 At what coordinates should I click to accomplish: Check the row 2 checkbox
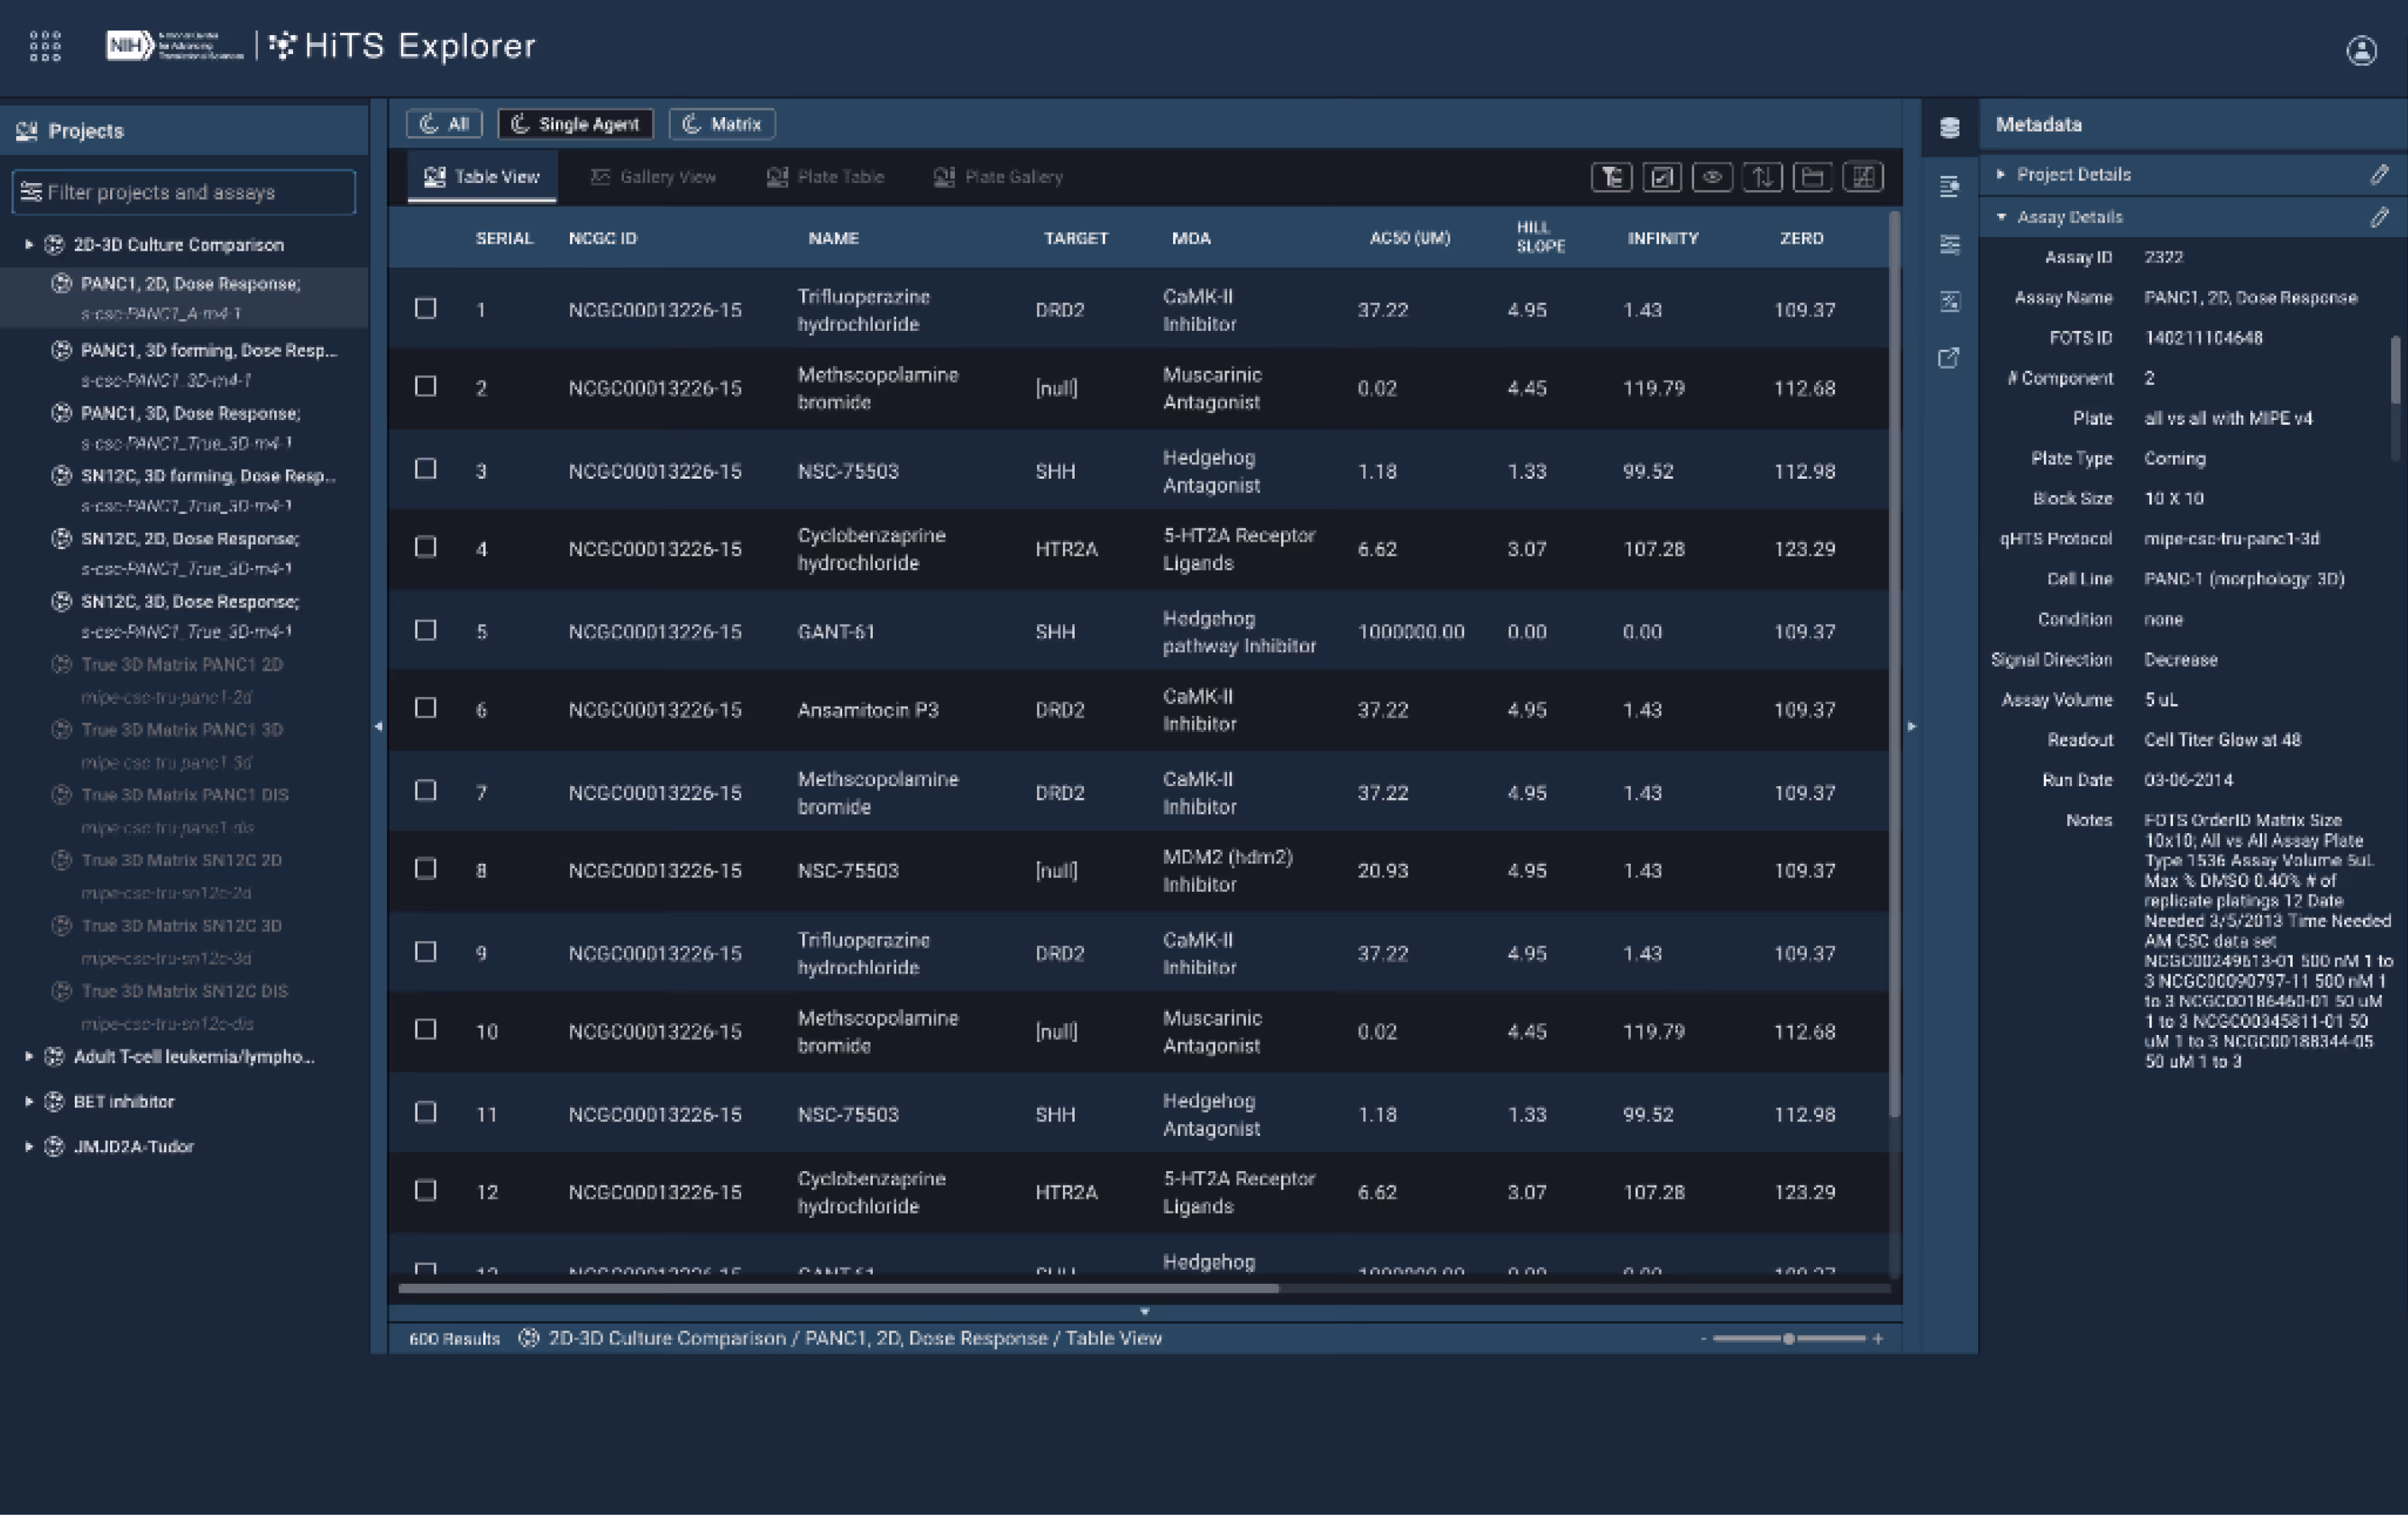coord(426,386)
